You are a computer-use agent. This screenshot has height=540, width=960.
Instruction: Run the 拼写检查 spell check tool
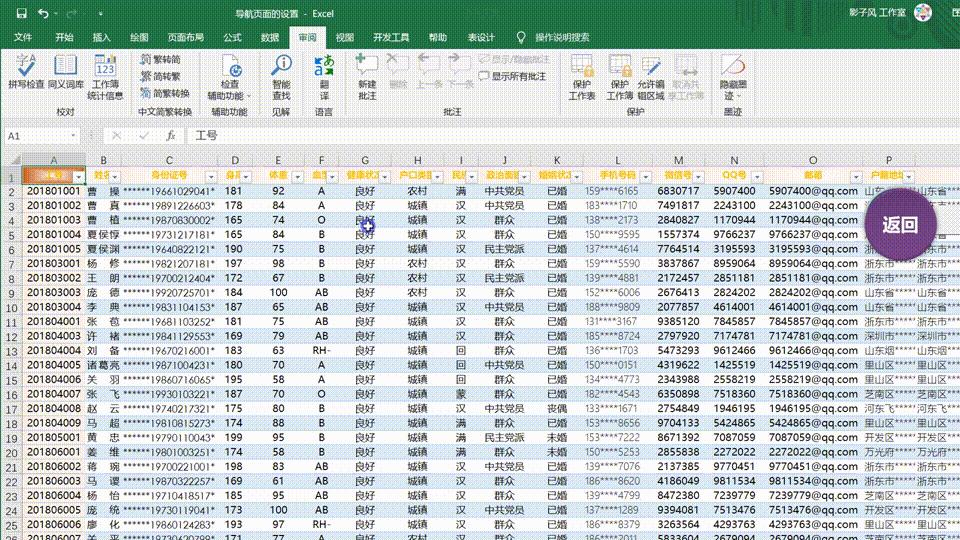(26, 74)
